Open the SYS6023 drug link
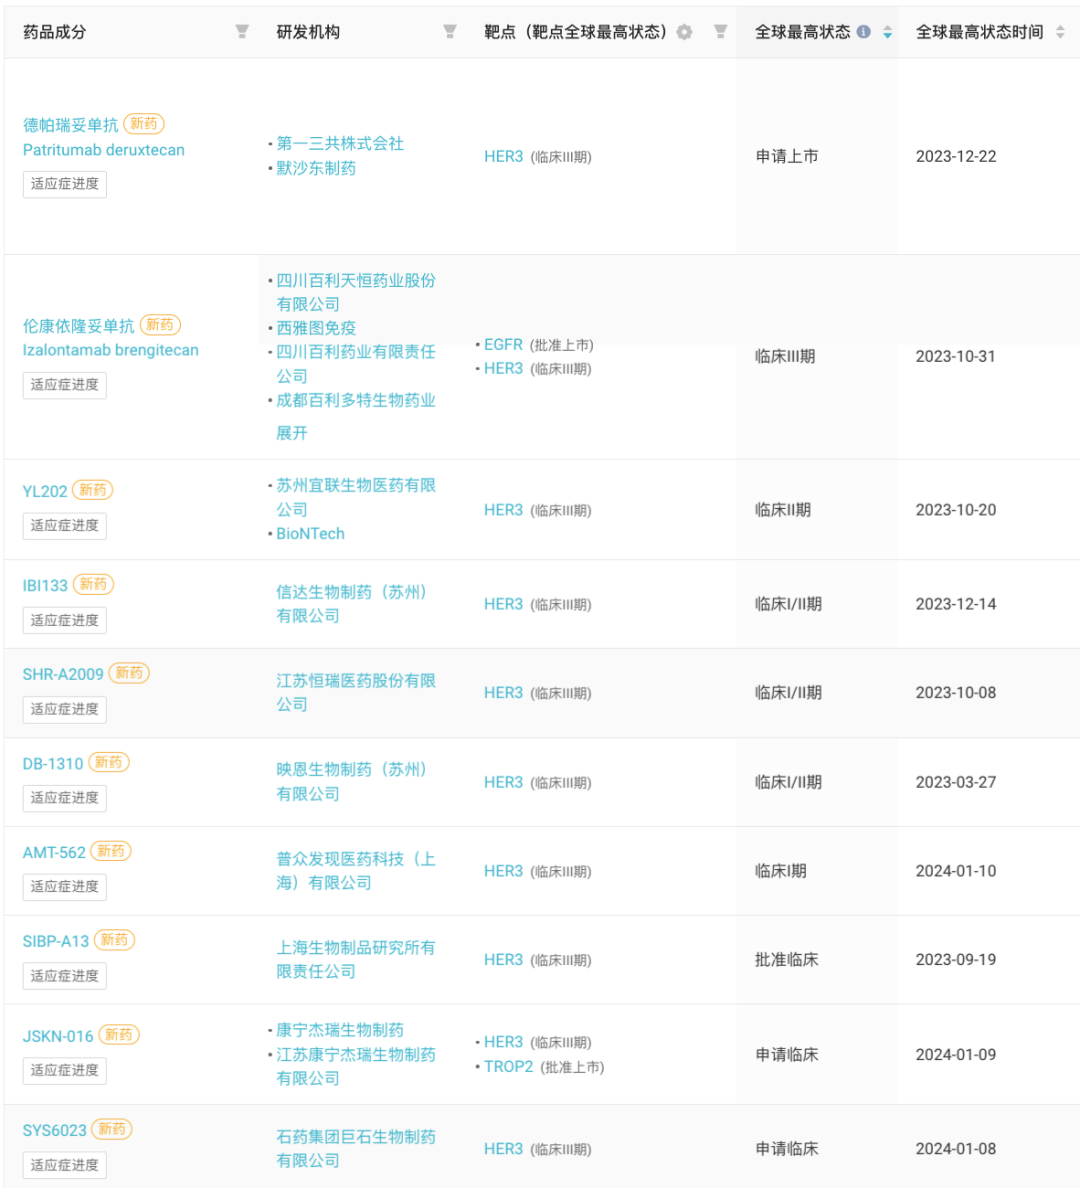The image size is (1080, 1188). 55,1130
